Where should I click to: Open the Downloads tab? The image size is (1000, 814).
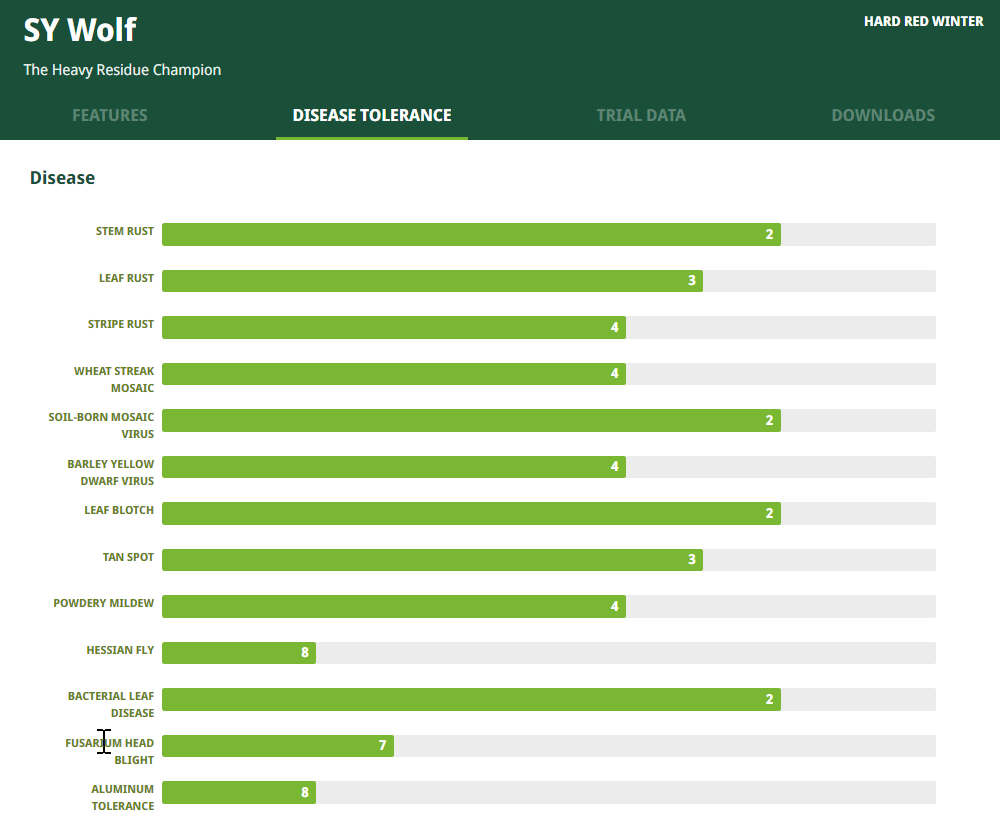tap(883, 115)
